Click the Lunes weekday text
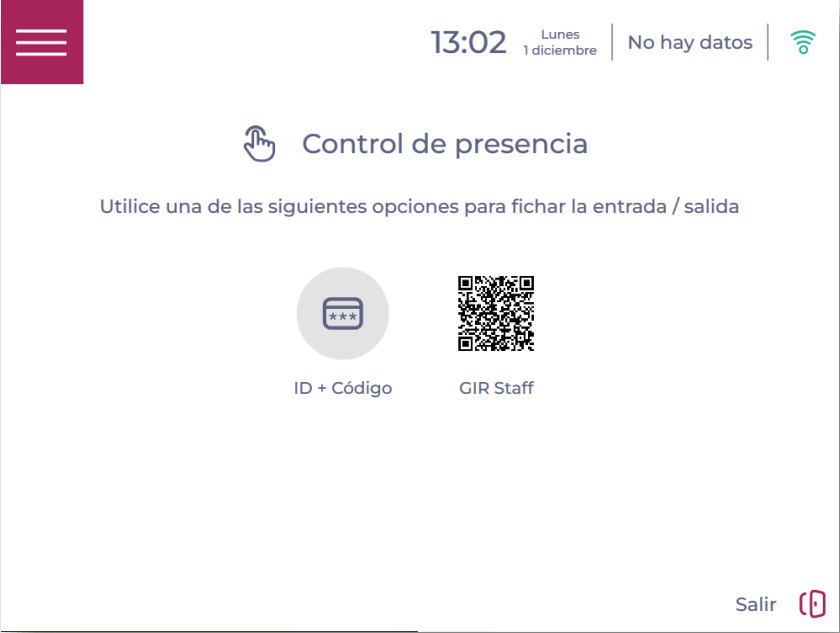 coord(560,34)
